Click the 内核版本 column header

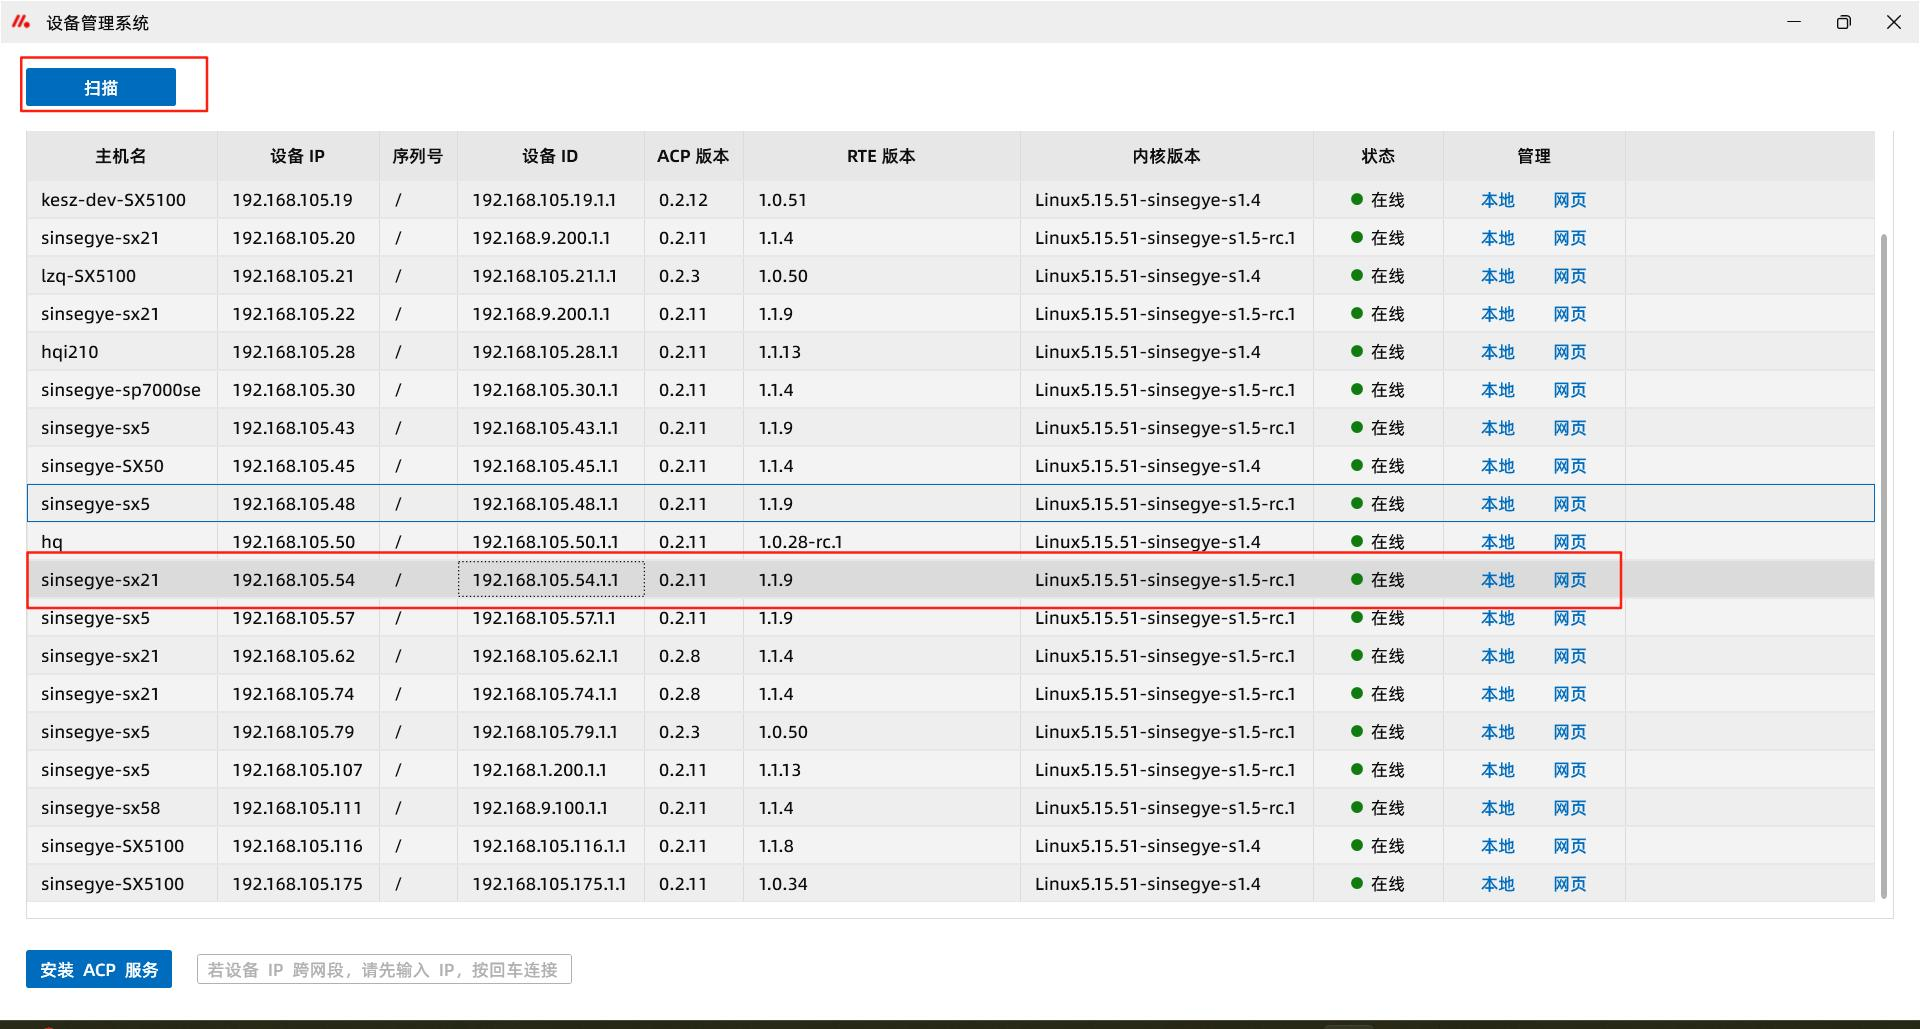1167,156
